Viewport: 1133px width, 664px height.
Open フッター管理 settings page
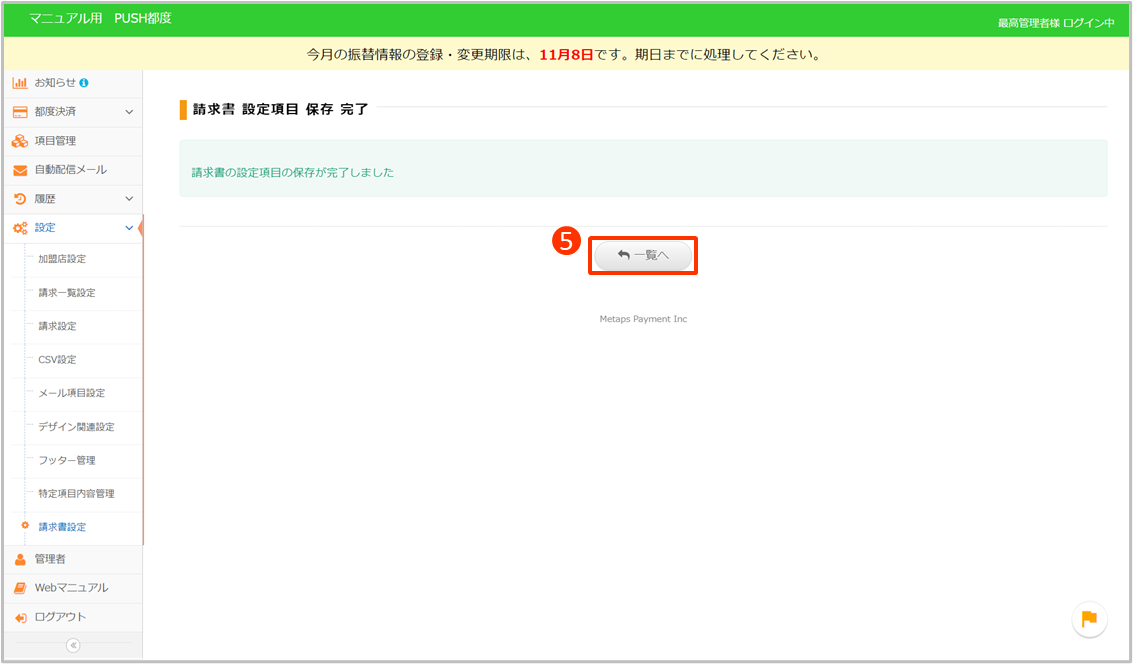(66, 460)
